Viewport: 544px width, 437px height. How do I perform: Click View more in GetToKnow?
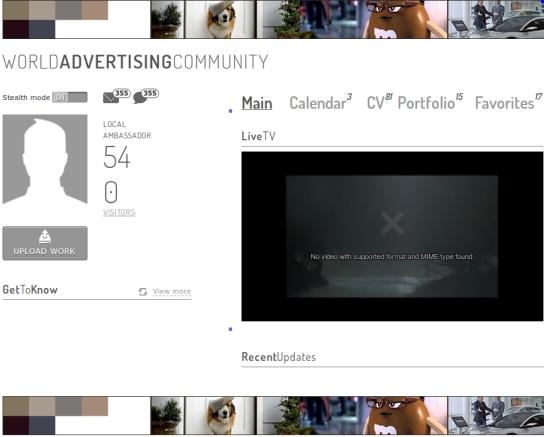pyautogui.click(x=172, y=291)
